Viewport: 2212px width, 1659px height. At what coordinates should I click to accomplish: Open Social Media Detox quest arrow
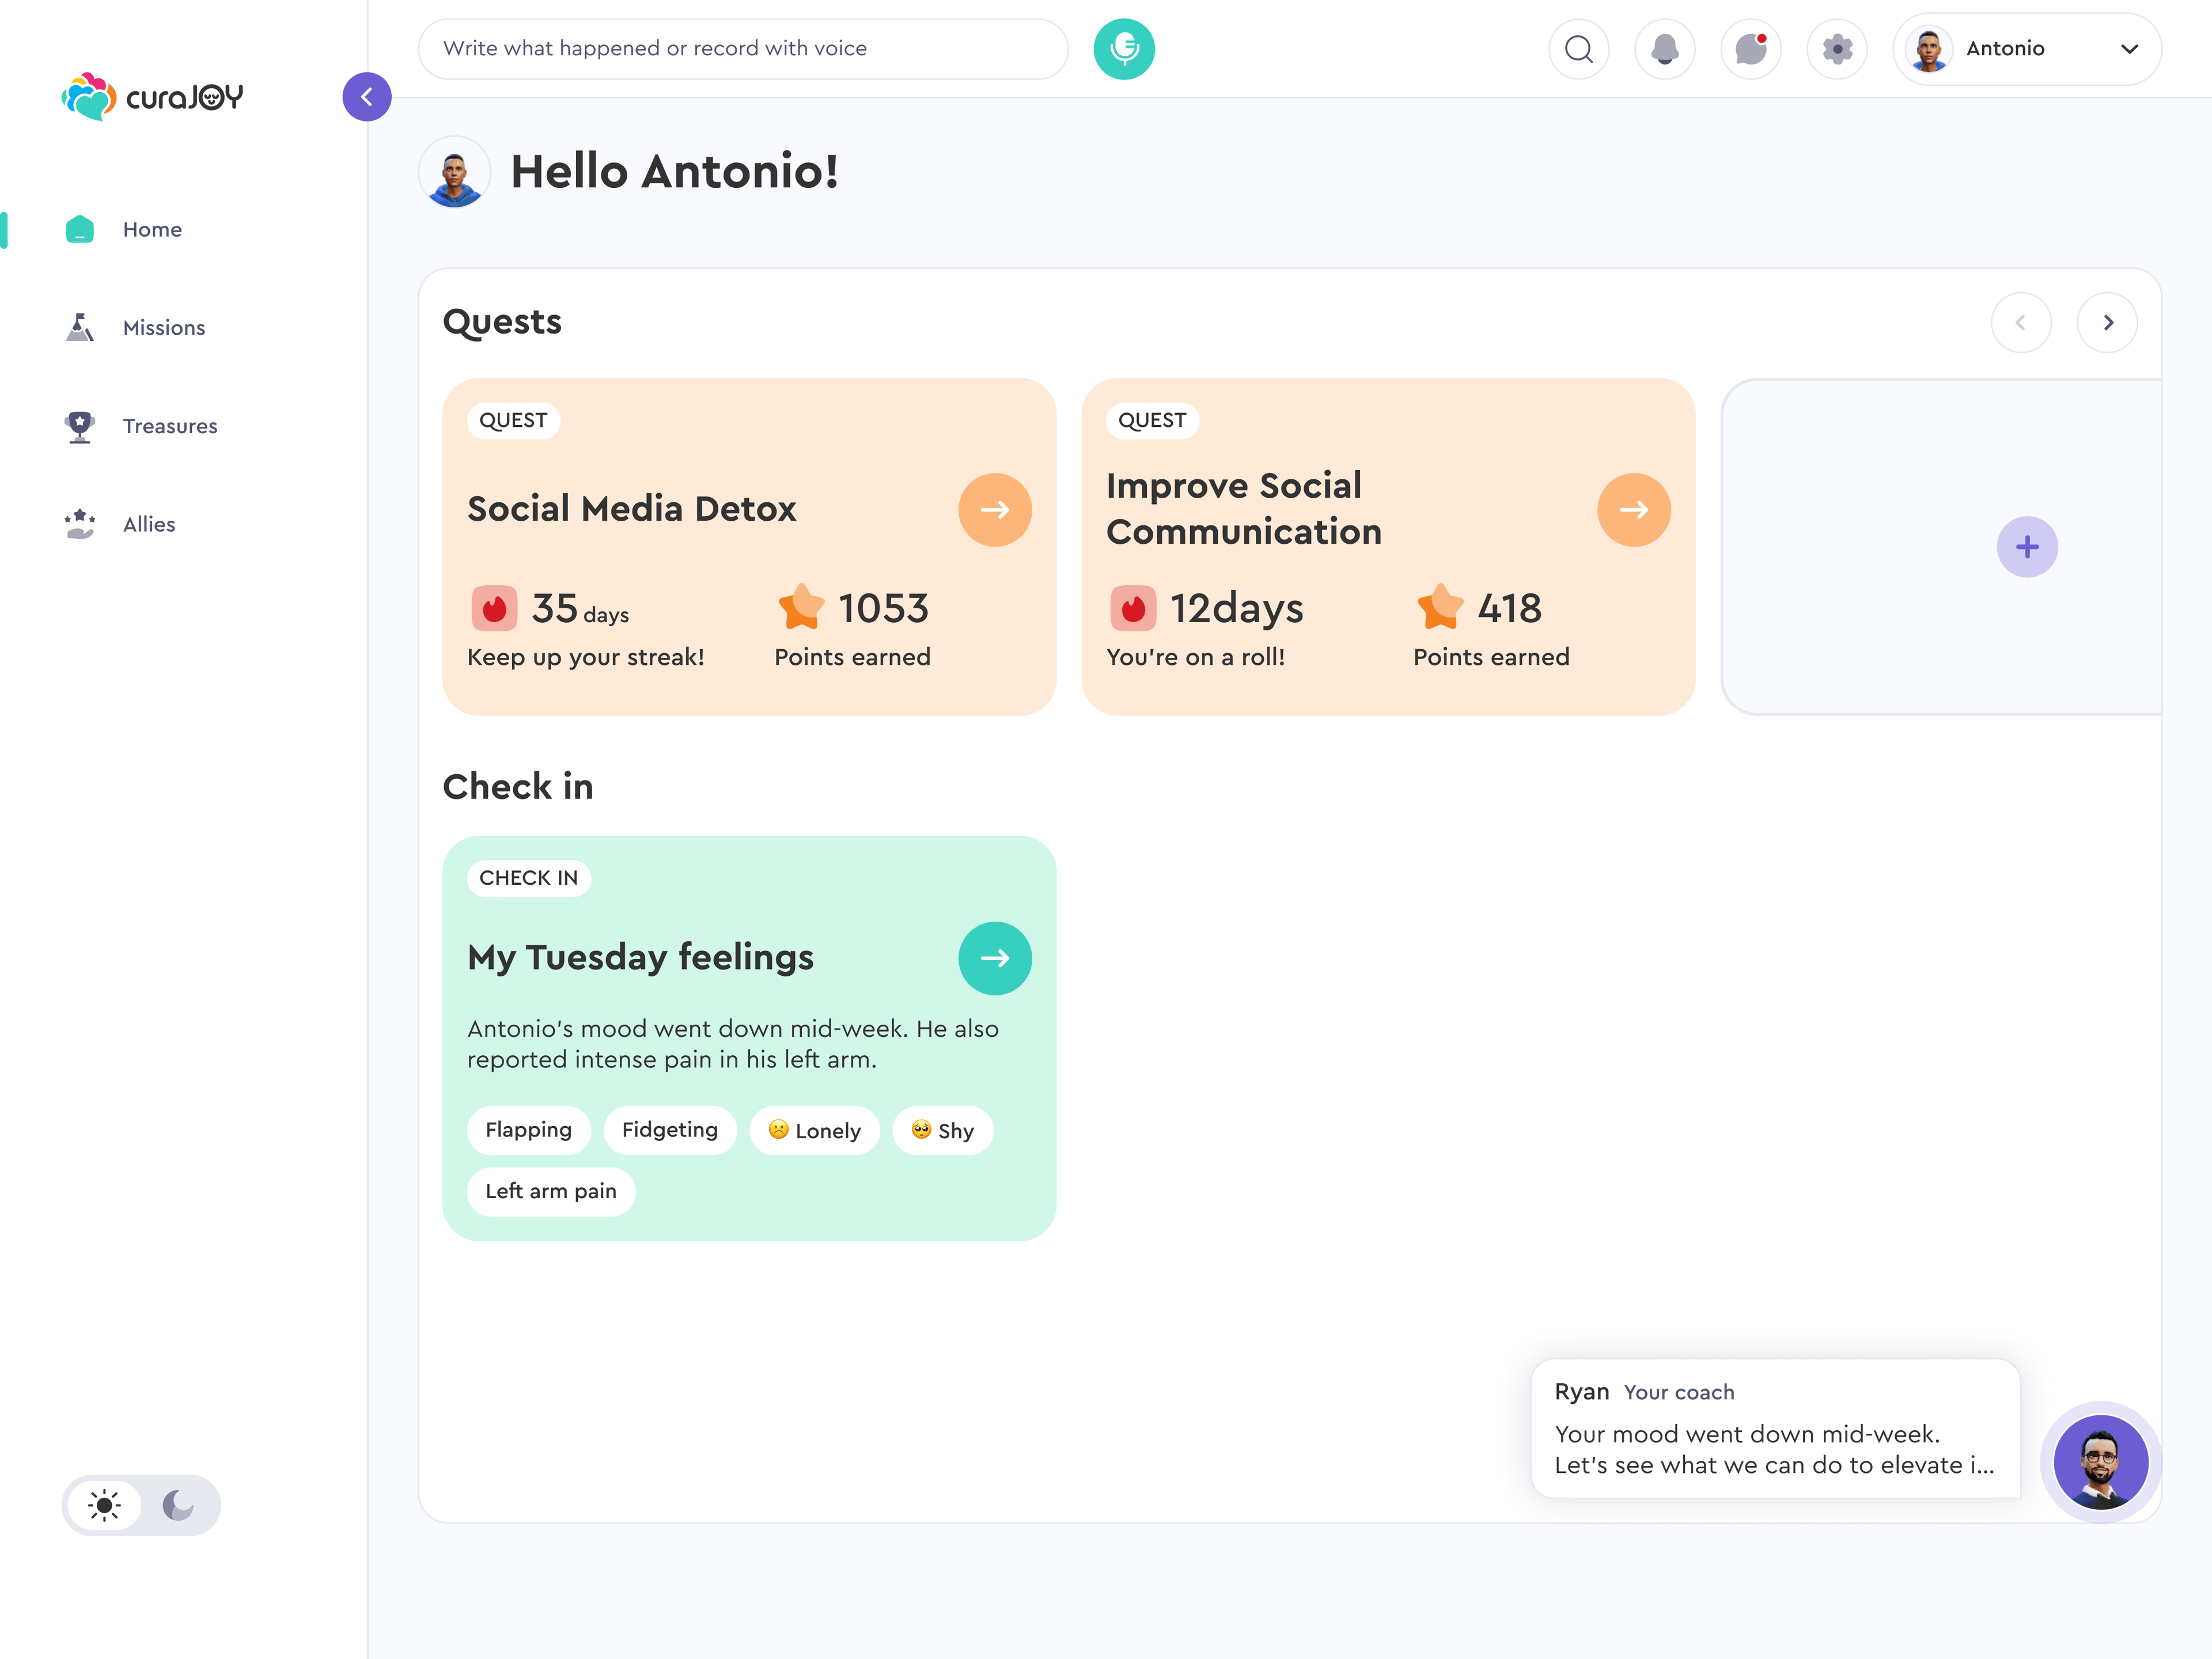point(995,509)
